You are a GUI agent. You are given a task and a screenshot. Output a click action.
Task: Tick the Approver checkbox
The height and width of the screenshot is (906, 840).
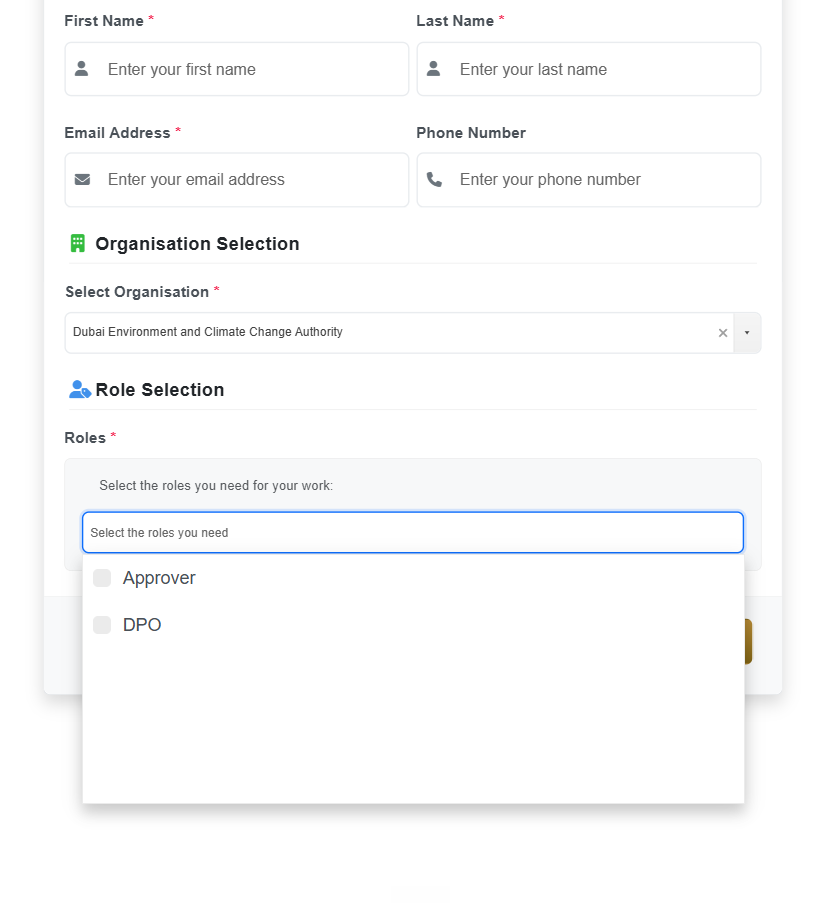click(x=102, y=578)
